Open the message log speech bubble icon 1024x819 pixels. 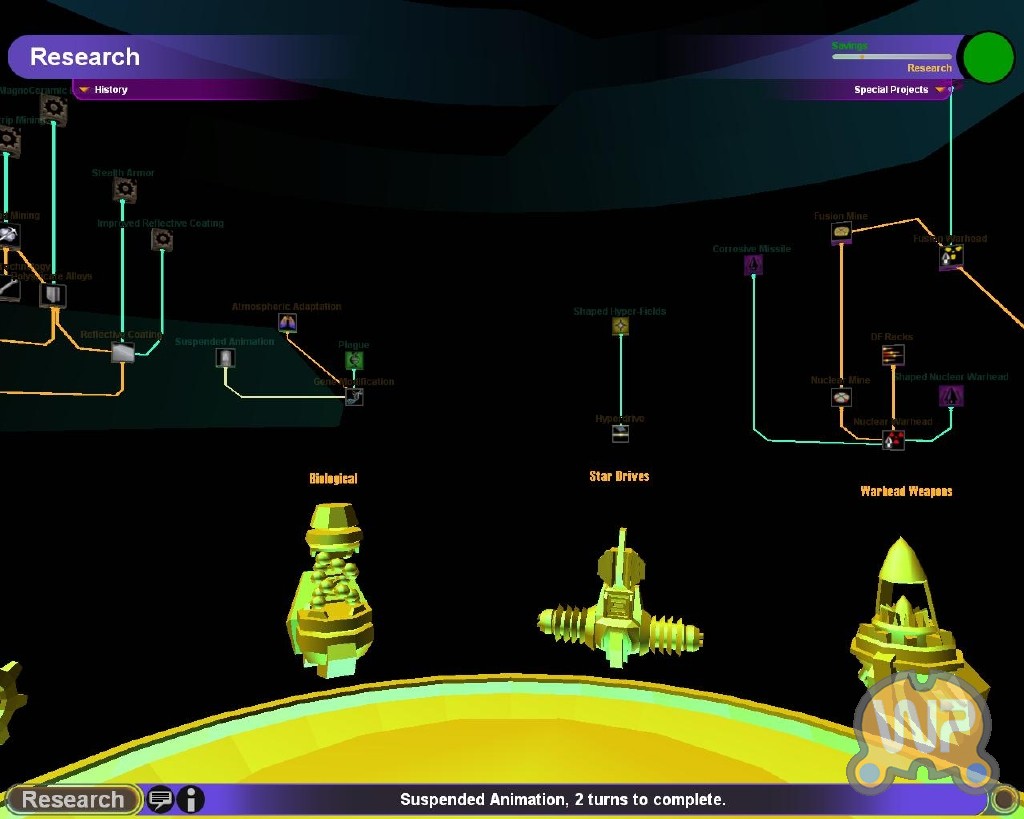(160, 799)
